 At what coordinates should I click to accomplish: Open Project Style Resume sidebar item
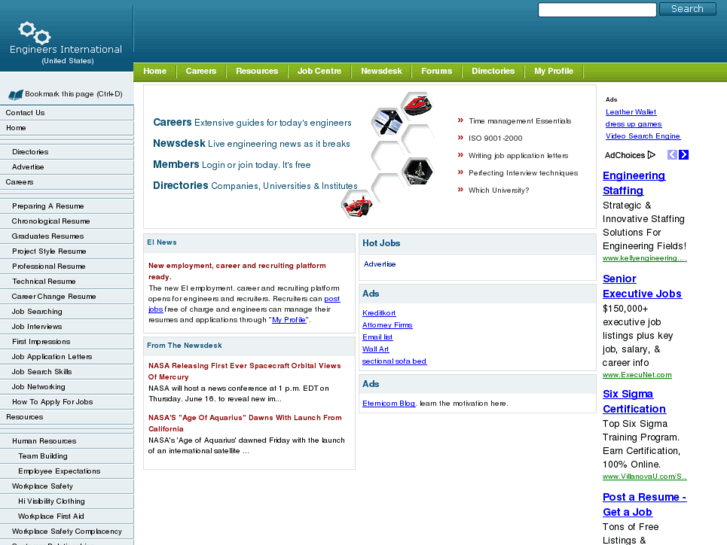[x=67, y=251]
